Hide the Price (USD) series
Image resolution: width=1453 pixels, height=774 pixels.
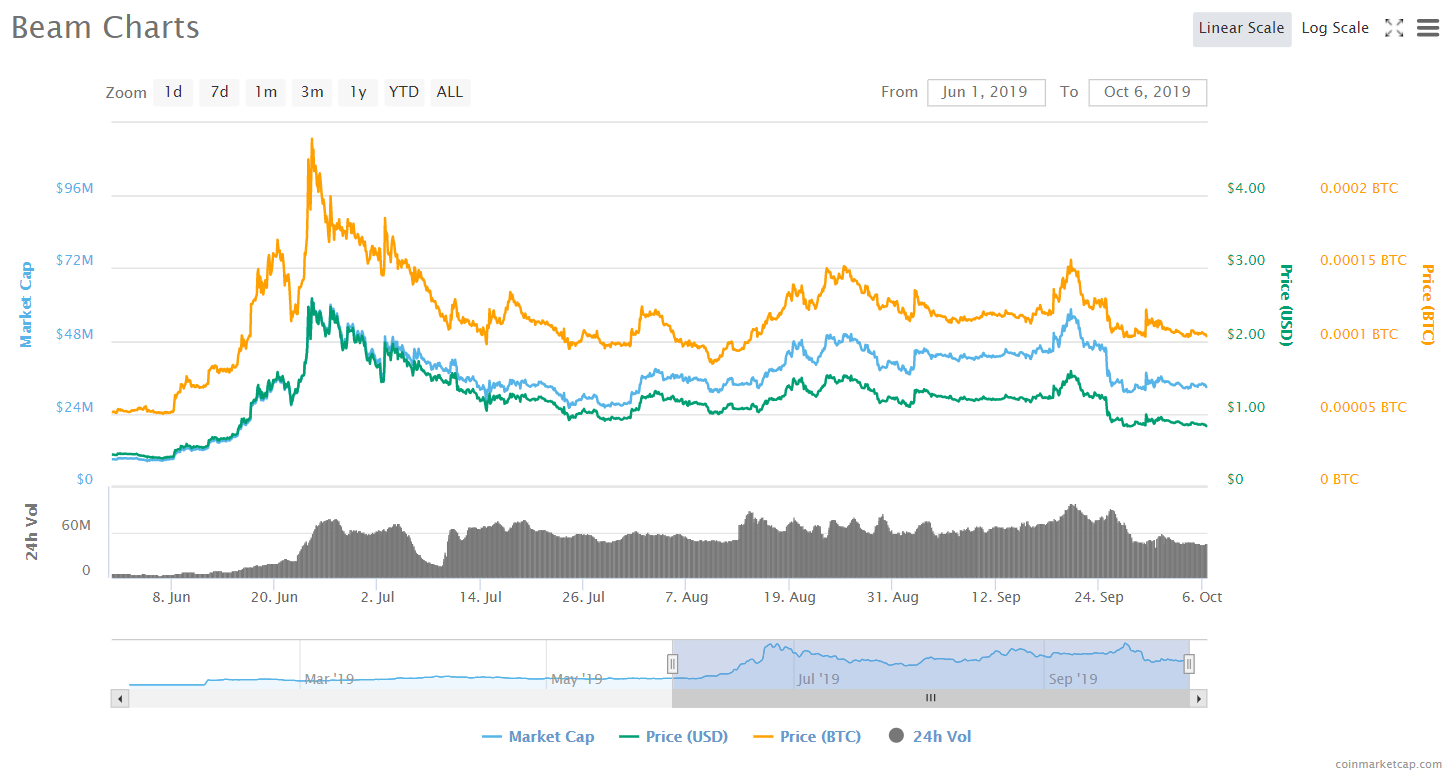[x=674, y=737]
